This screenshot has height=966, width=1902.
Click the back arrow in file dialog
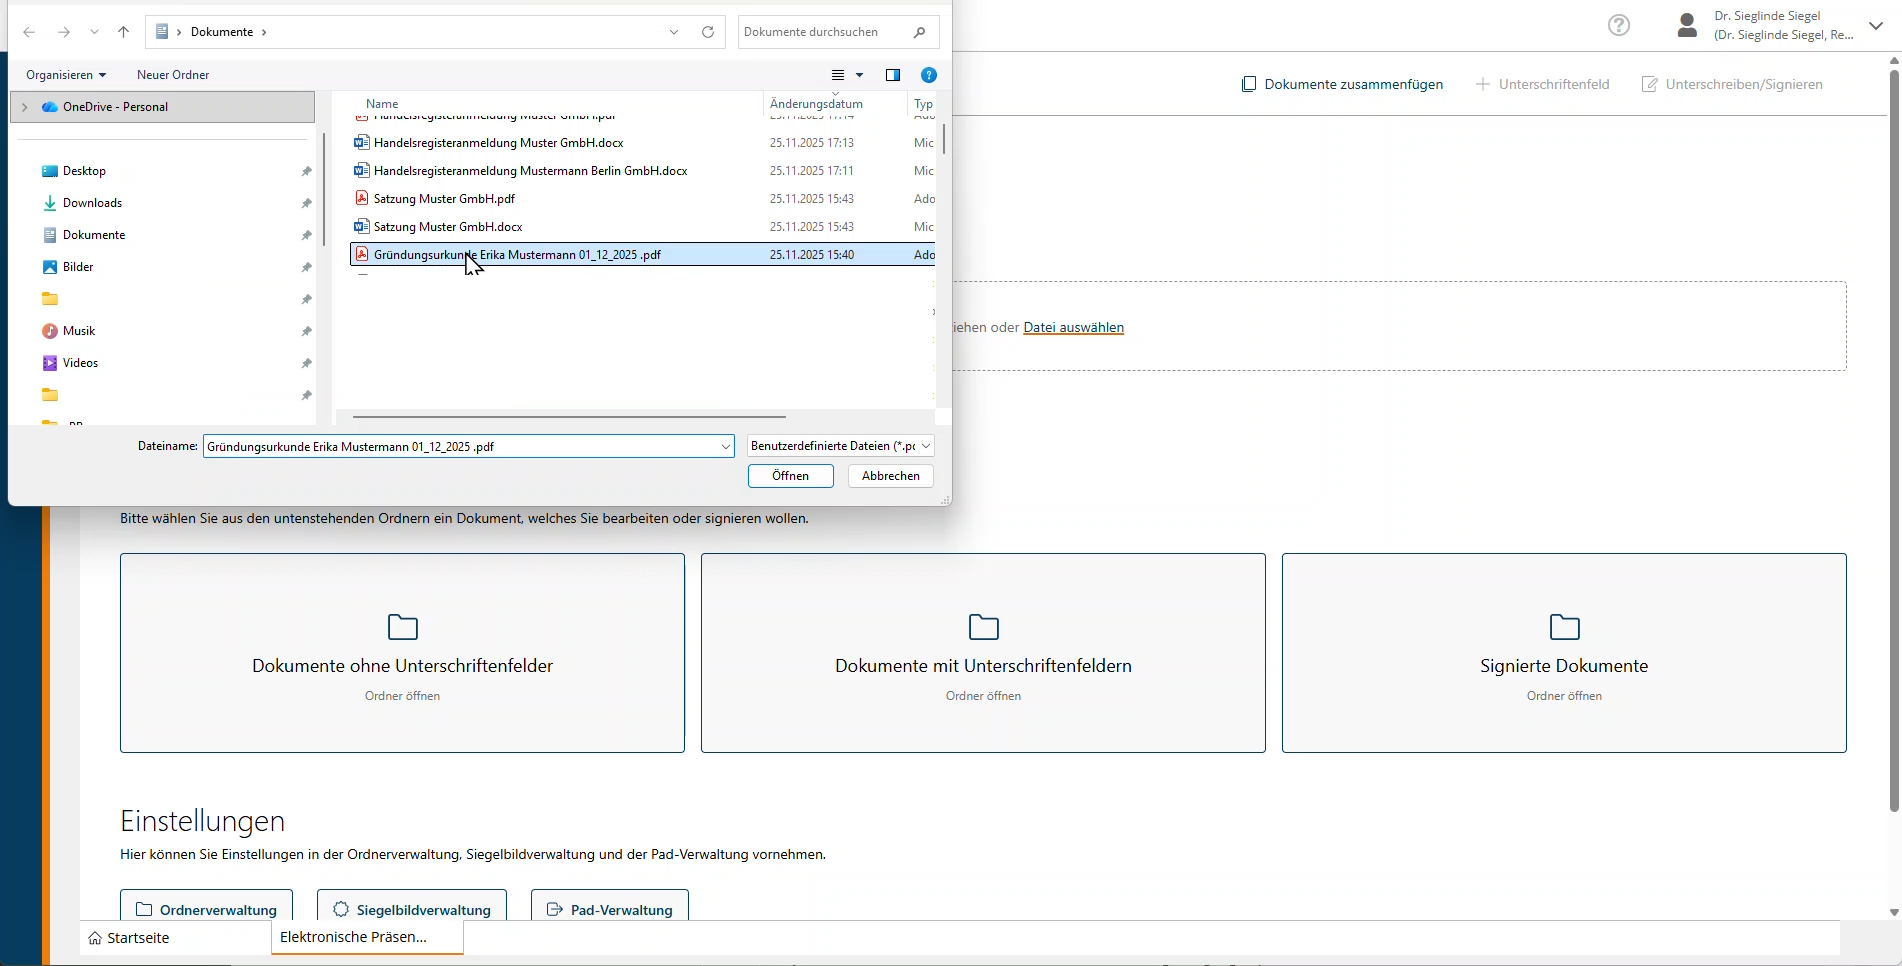pyautogui.click(x=30, y=32)
